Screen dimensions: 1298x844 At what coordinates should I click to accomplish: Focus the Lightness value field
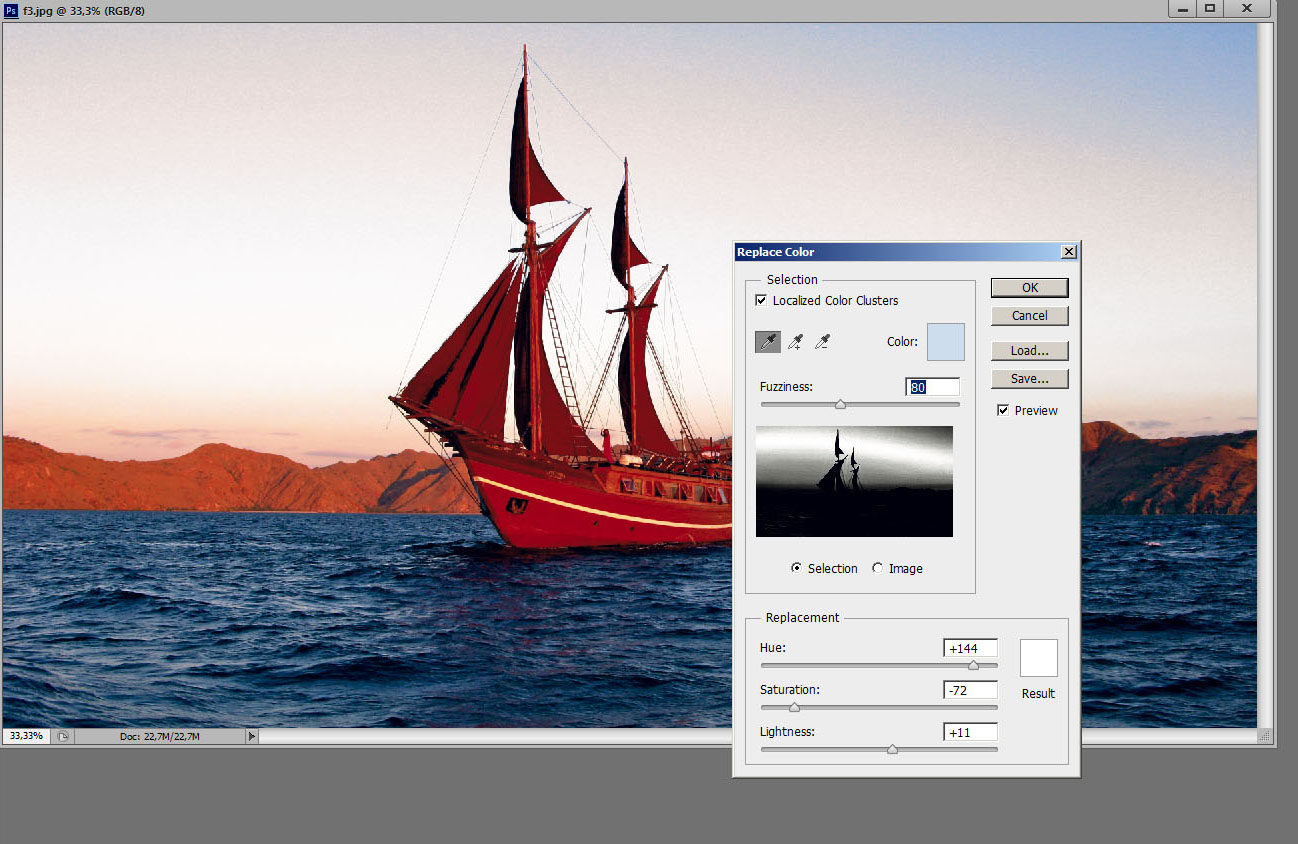pos(970,732)
